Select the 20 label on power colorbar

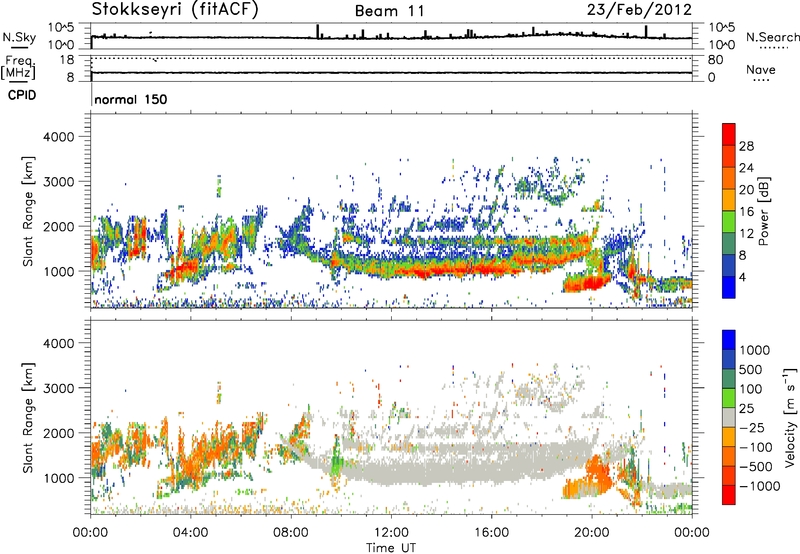point(746,190)
